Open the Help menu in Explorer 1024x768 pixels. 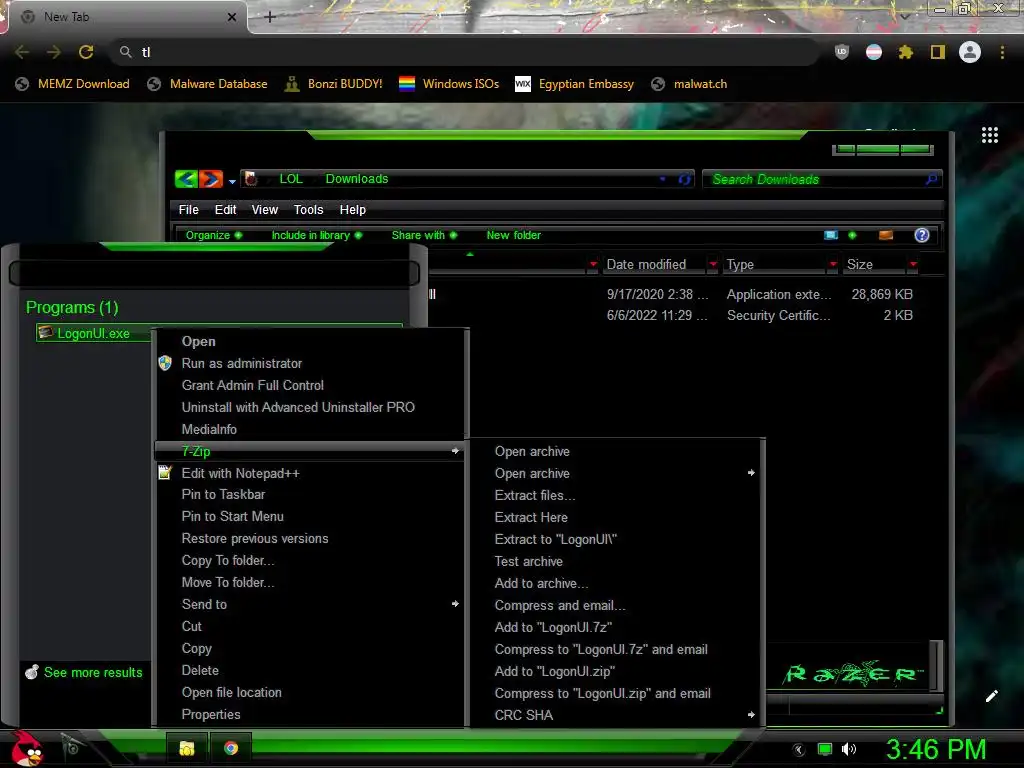pos(353,210)
